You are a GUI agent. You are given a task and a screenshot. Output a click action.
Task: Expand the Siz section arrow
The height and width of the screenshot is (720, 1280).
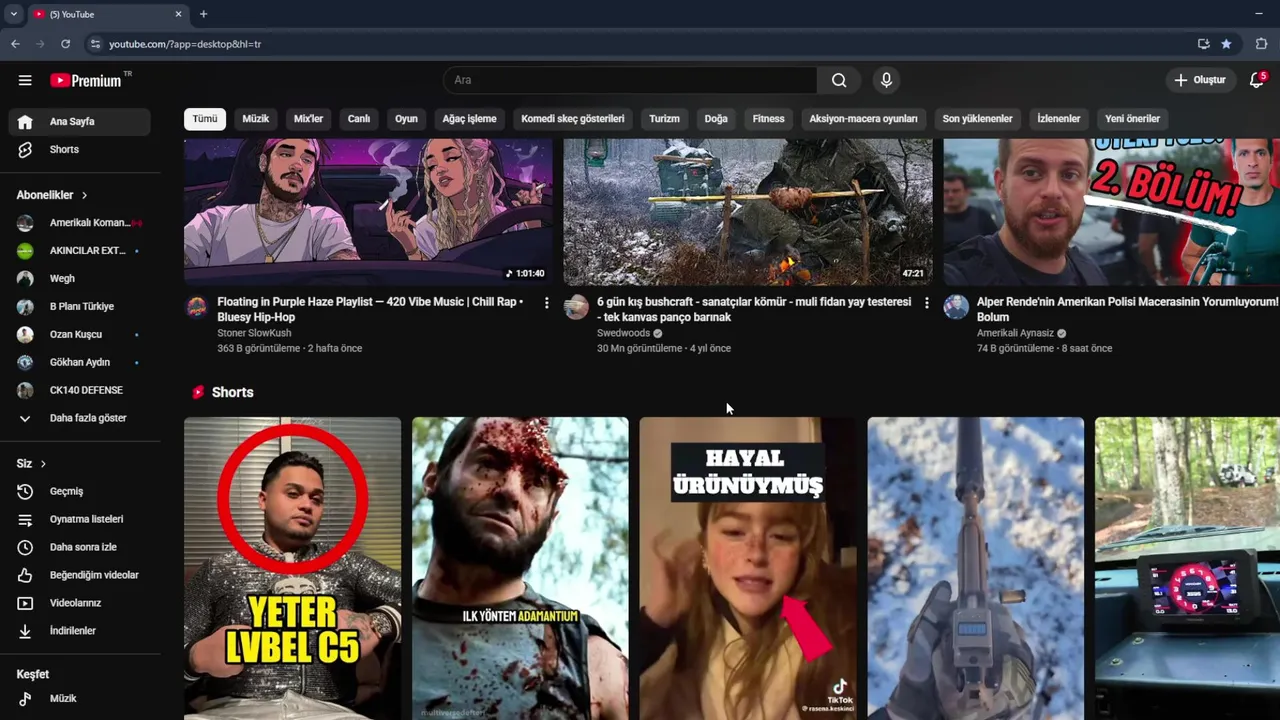[43, 464]
